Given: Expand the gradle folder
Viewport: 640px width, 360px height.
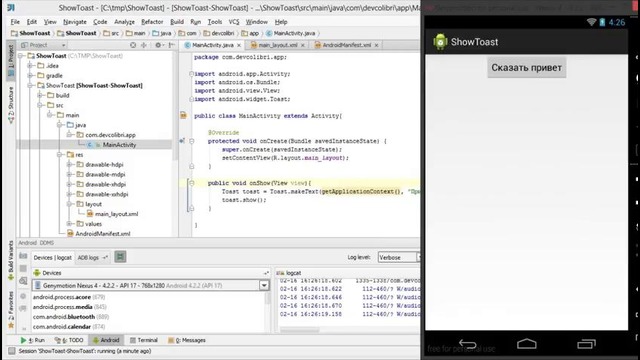Looking at the screenshot, I should tap(30, 76).
